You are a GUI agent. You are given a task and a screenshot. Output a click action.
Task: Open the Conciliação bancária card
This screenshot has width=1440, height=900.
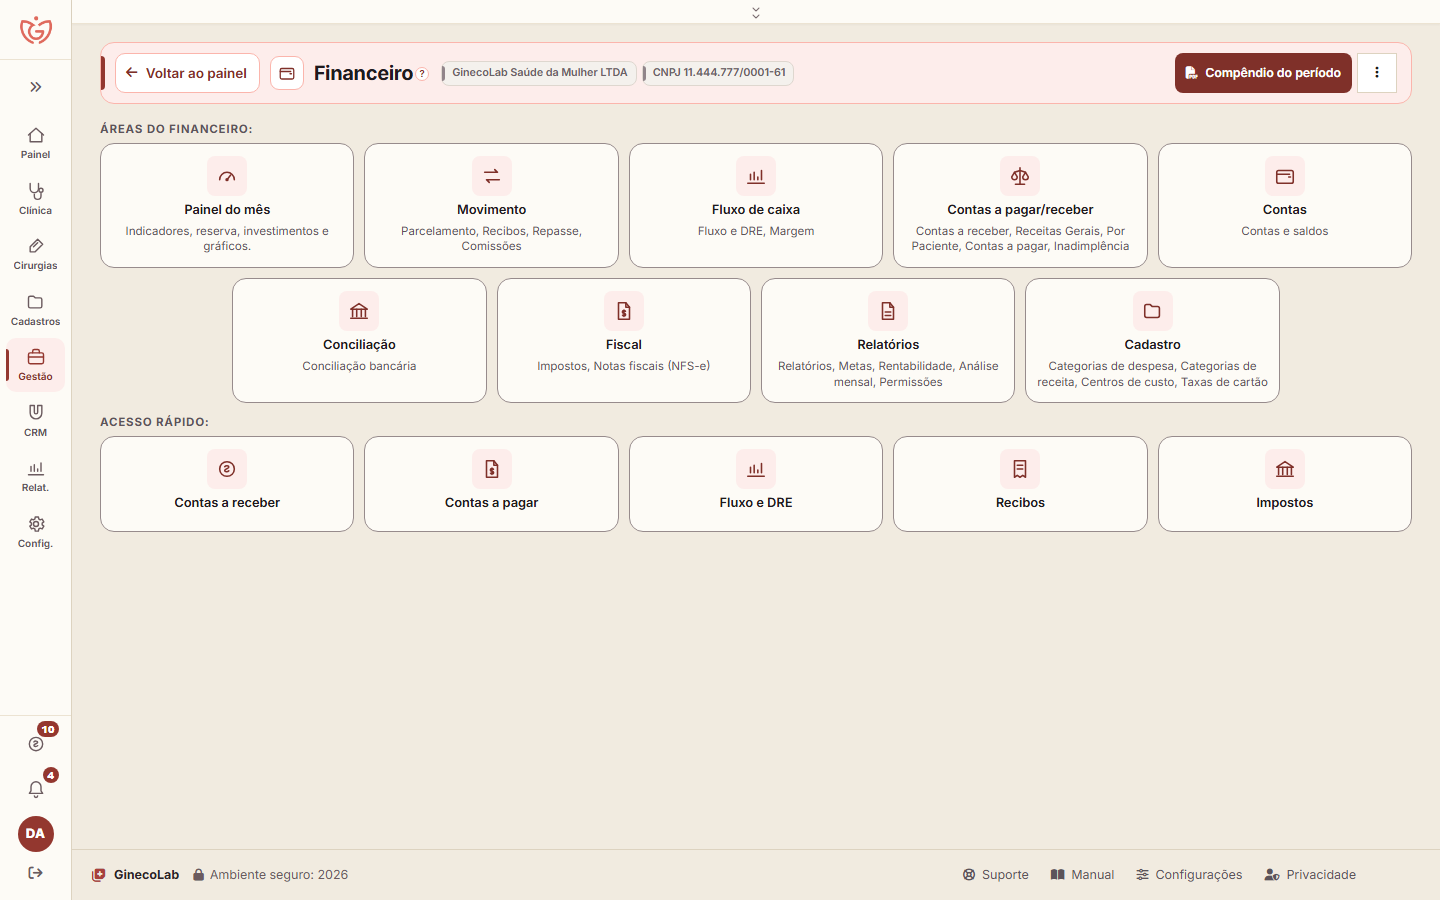click(x=359, y=341)
